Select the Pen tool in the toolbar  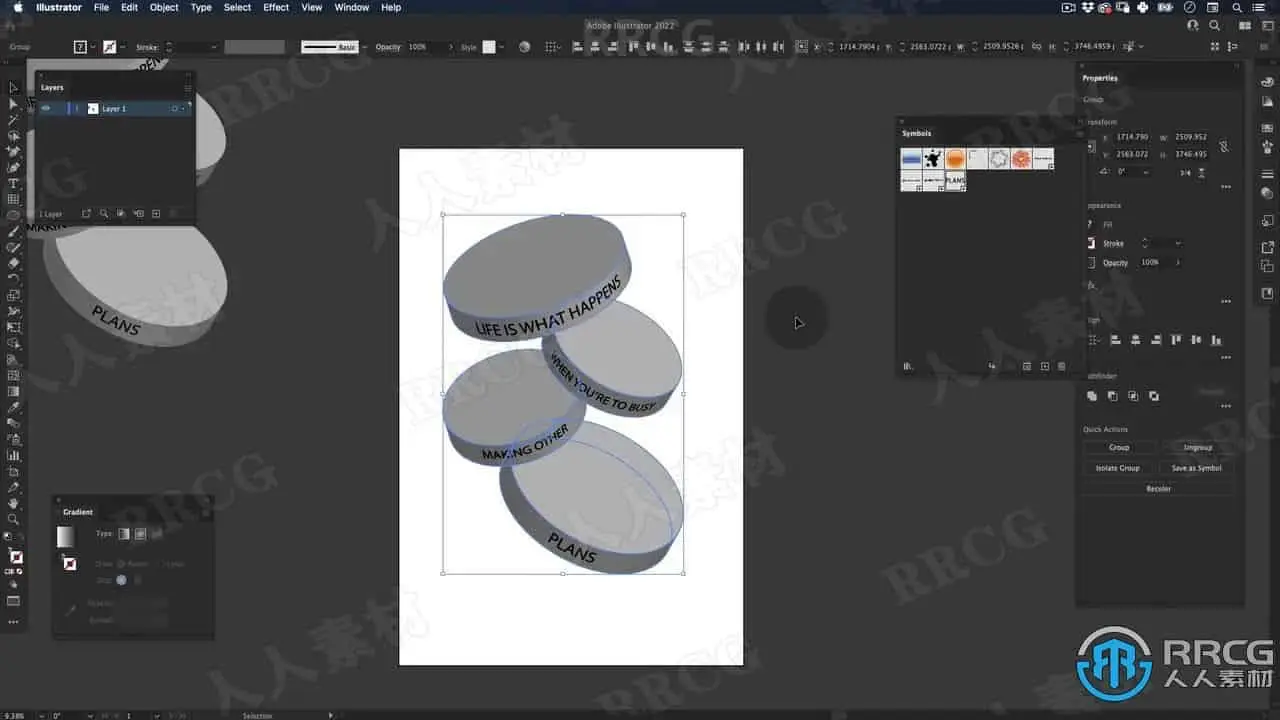coord(13,151)
